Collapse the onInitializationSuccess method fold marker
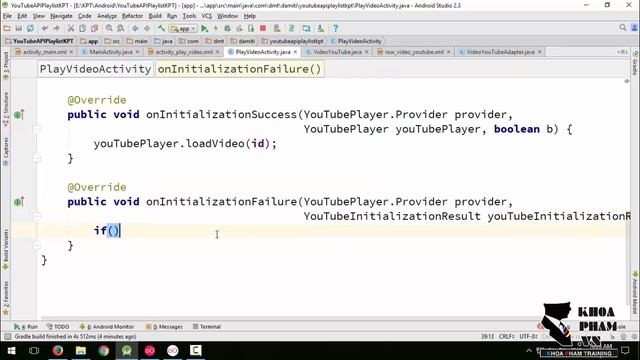 pos(37,129)
